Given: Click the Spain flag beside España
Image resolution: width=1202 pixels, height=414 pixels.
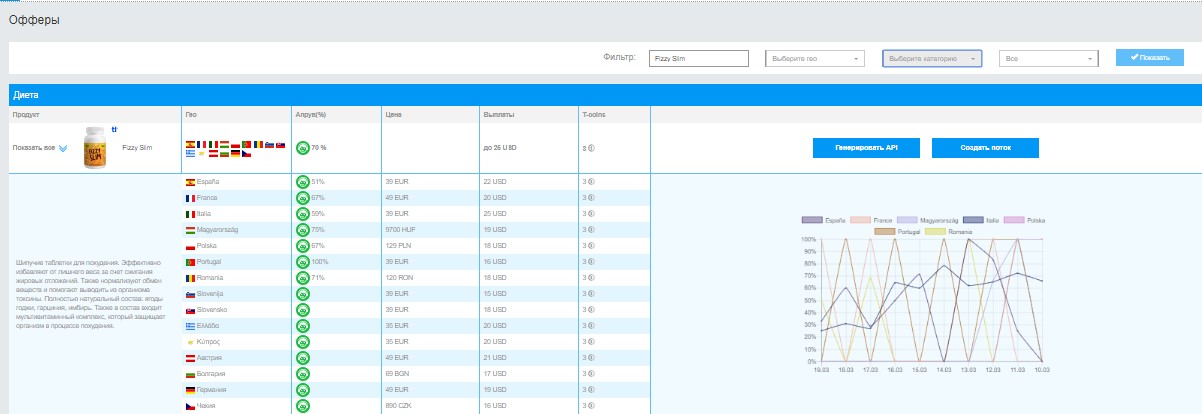Looking at the screenshot, I should tap(190, 182).
